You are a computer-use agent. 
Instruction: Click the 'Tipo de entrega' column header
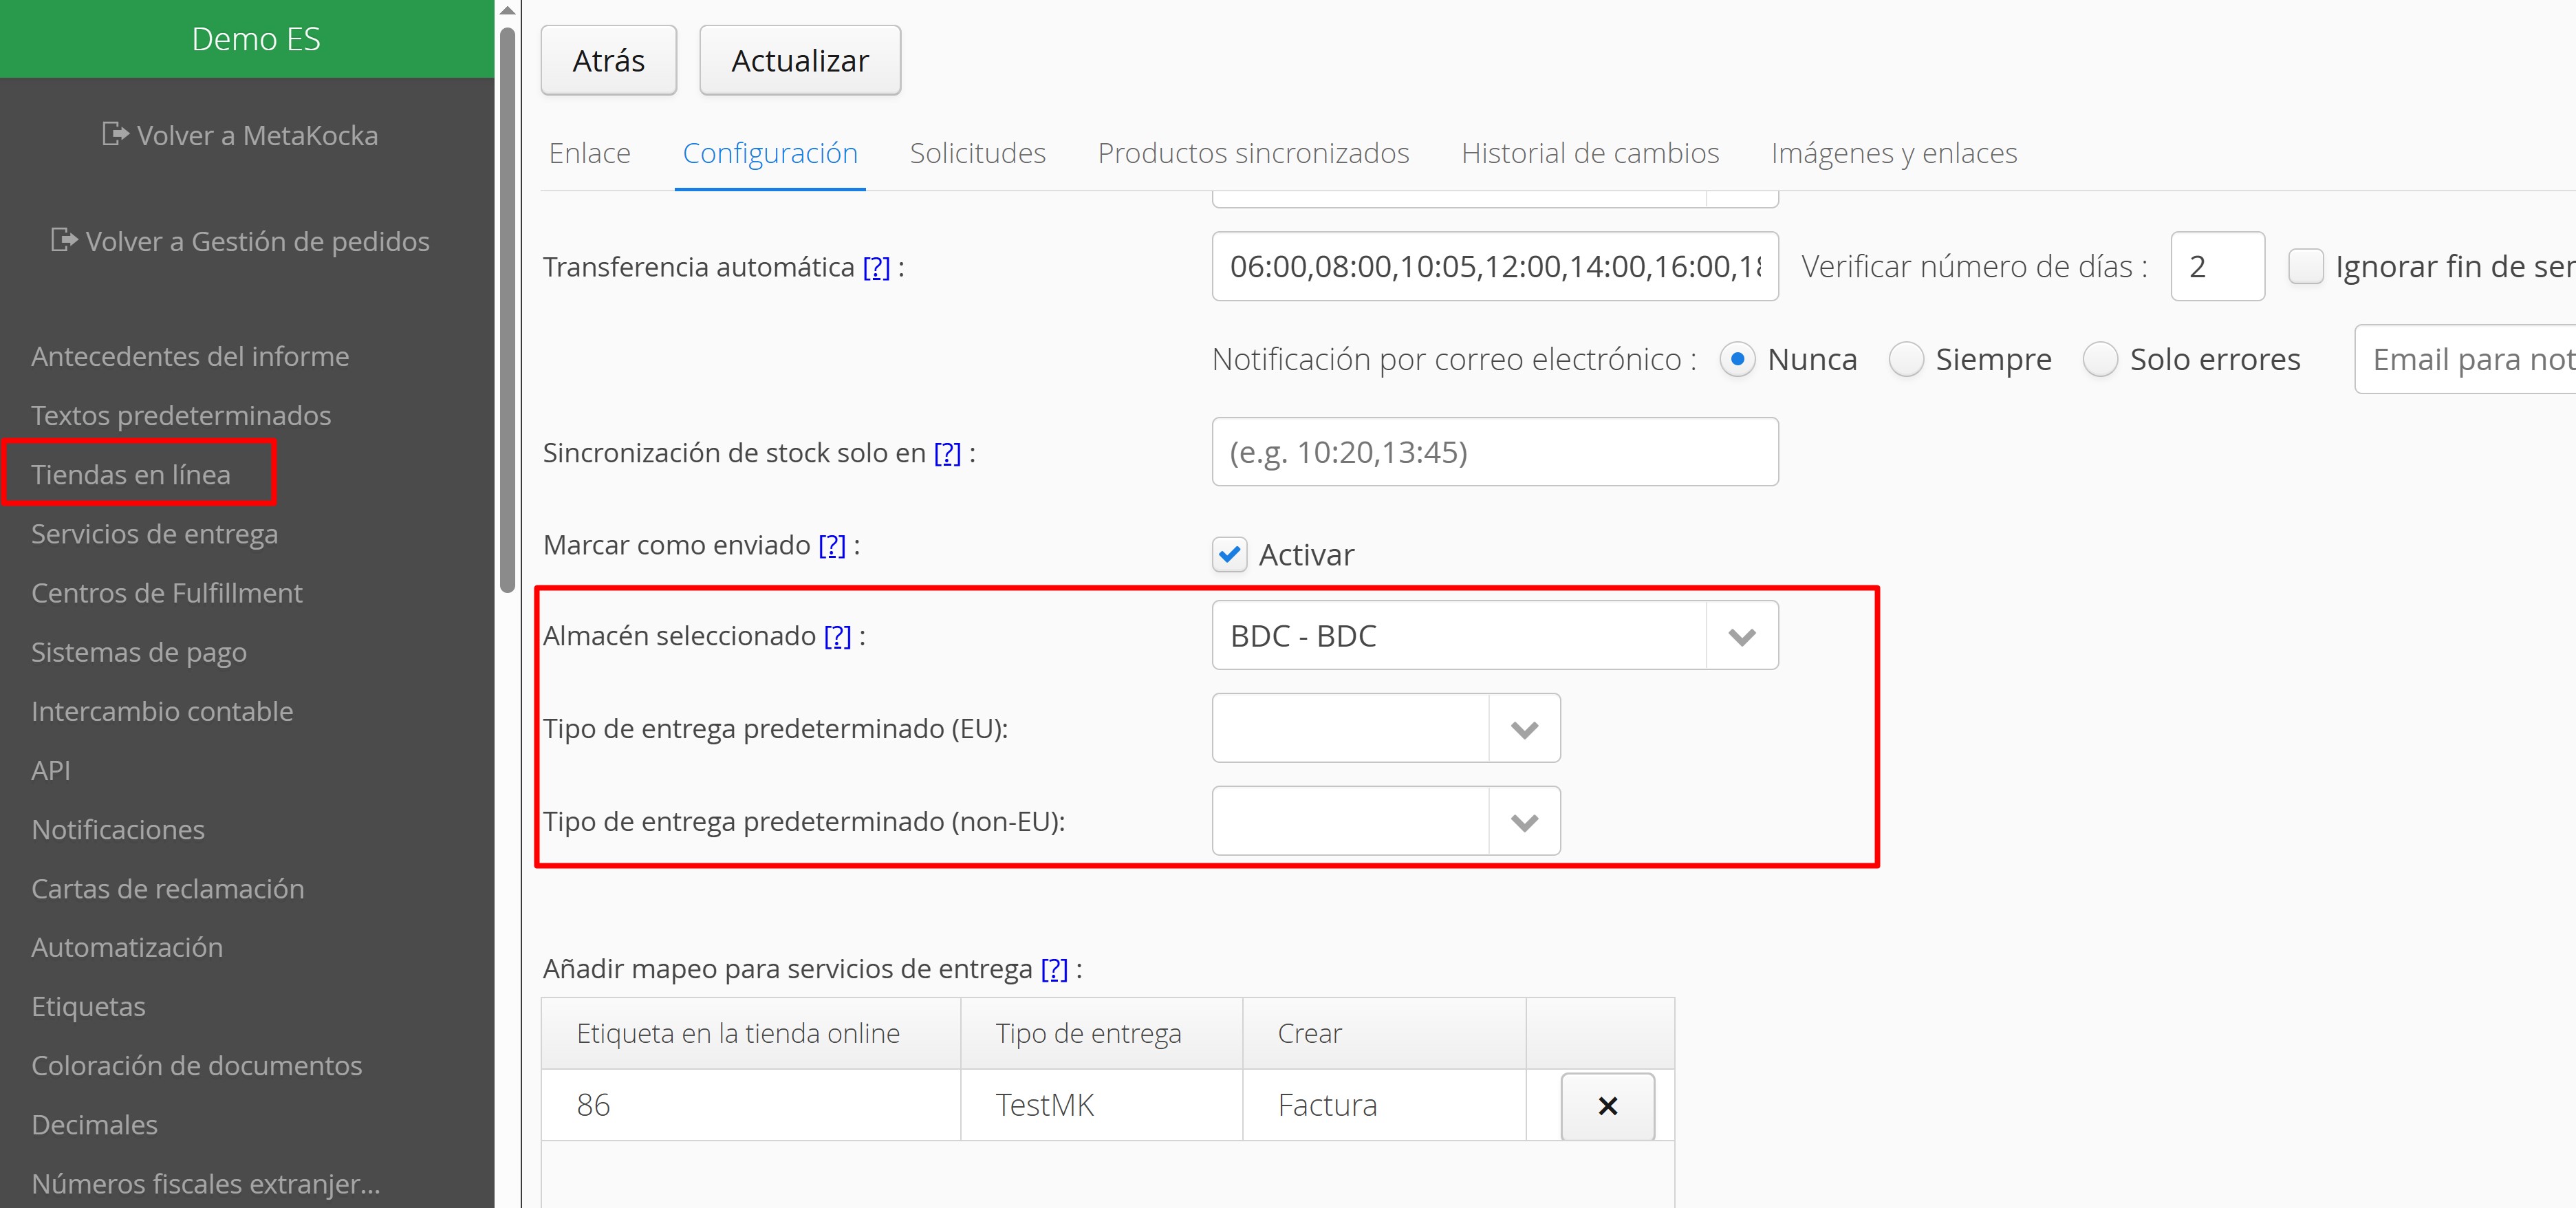tap(1102, 1034)
